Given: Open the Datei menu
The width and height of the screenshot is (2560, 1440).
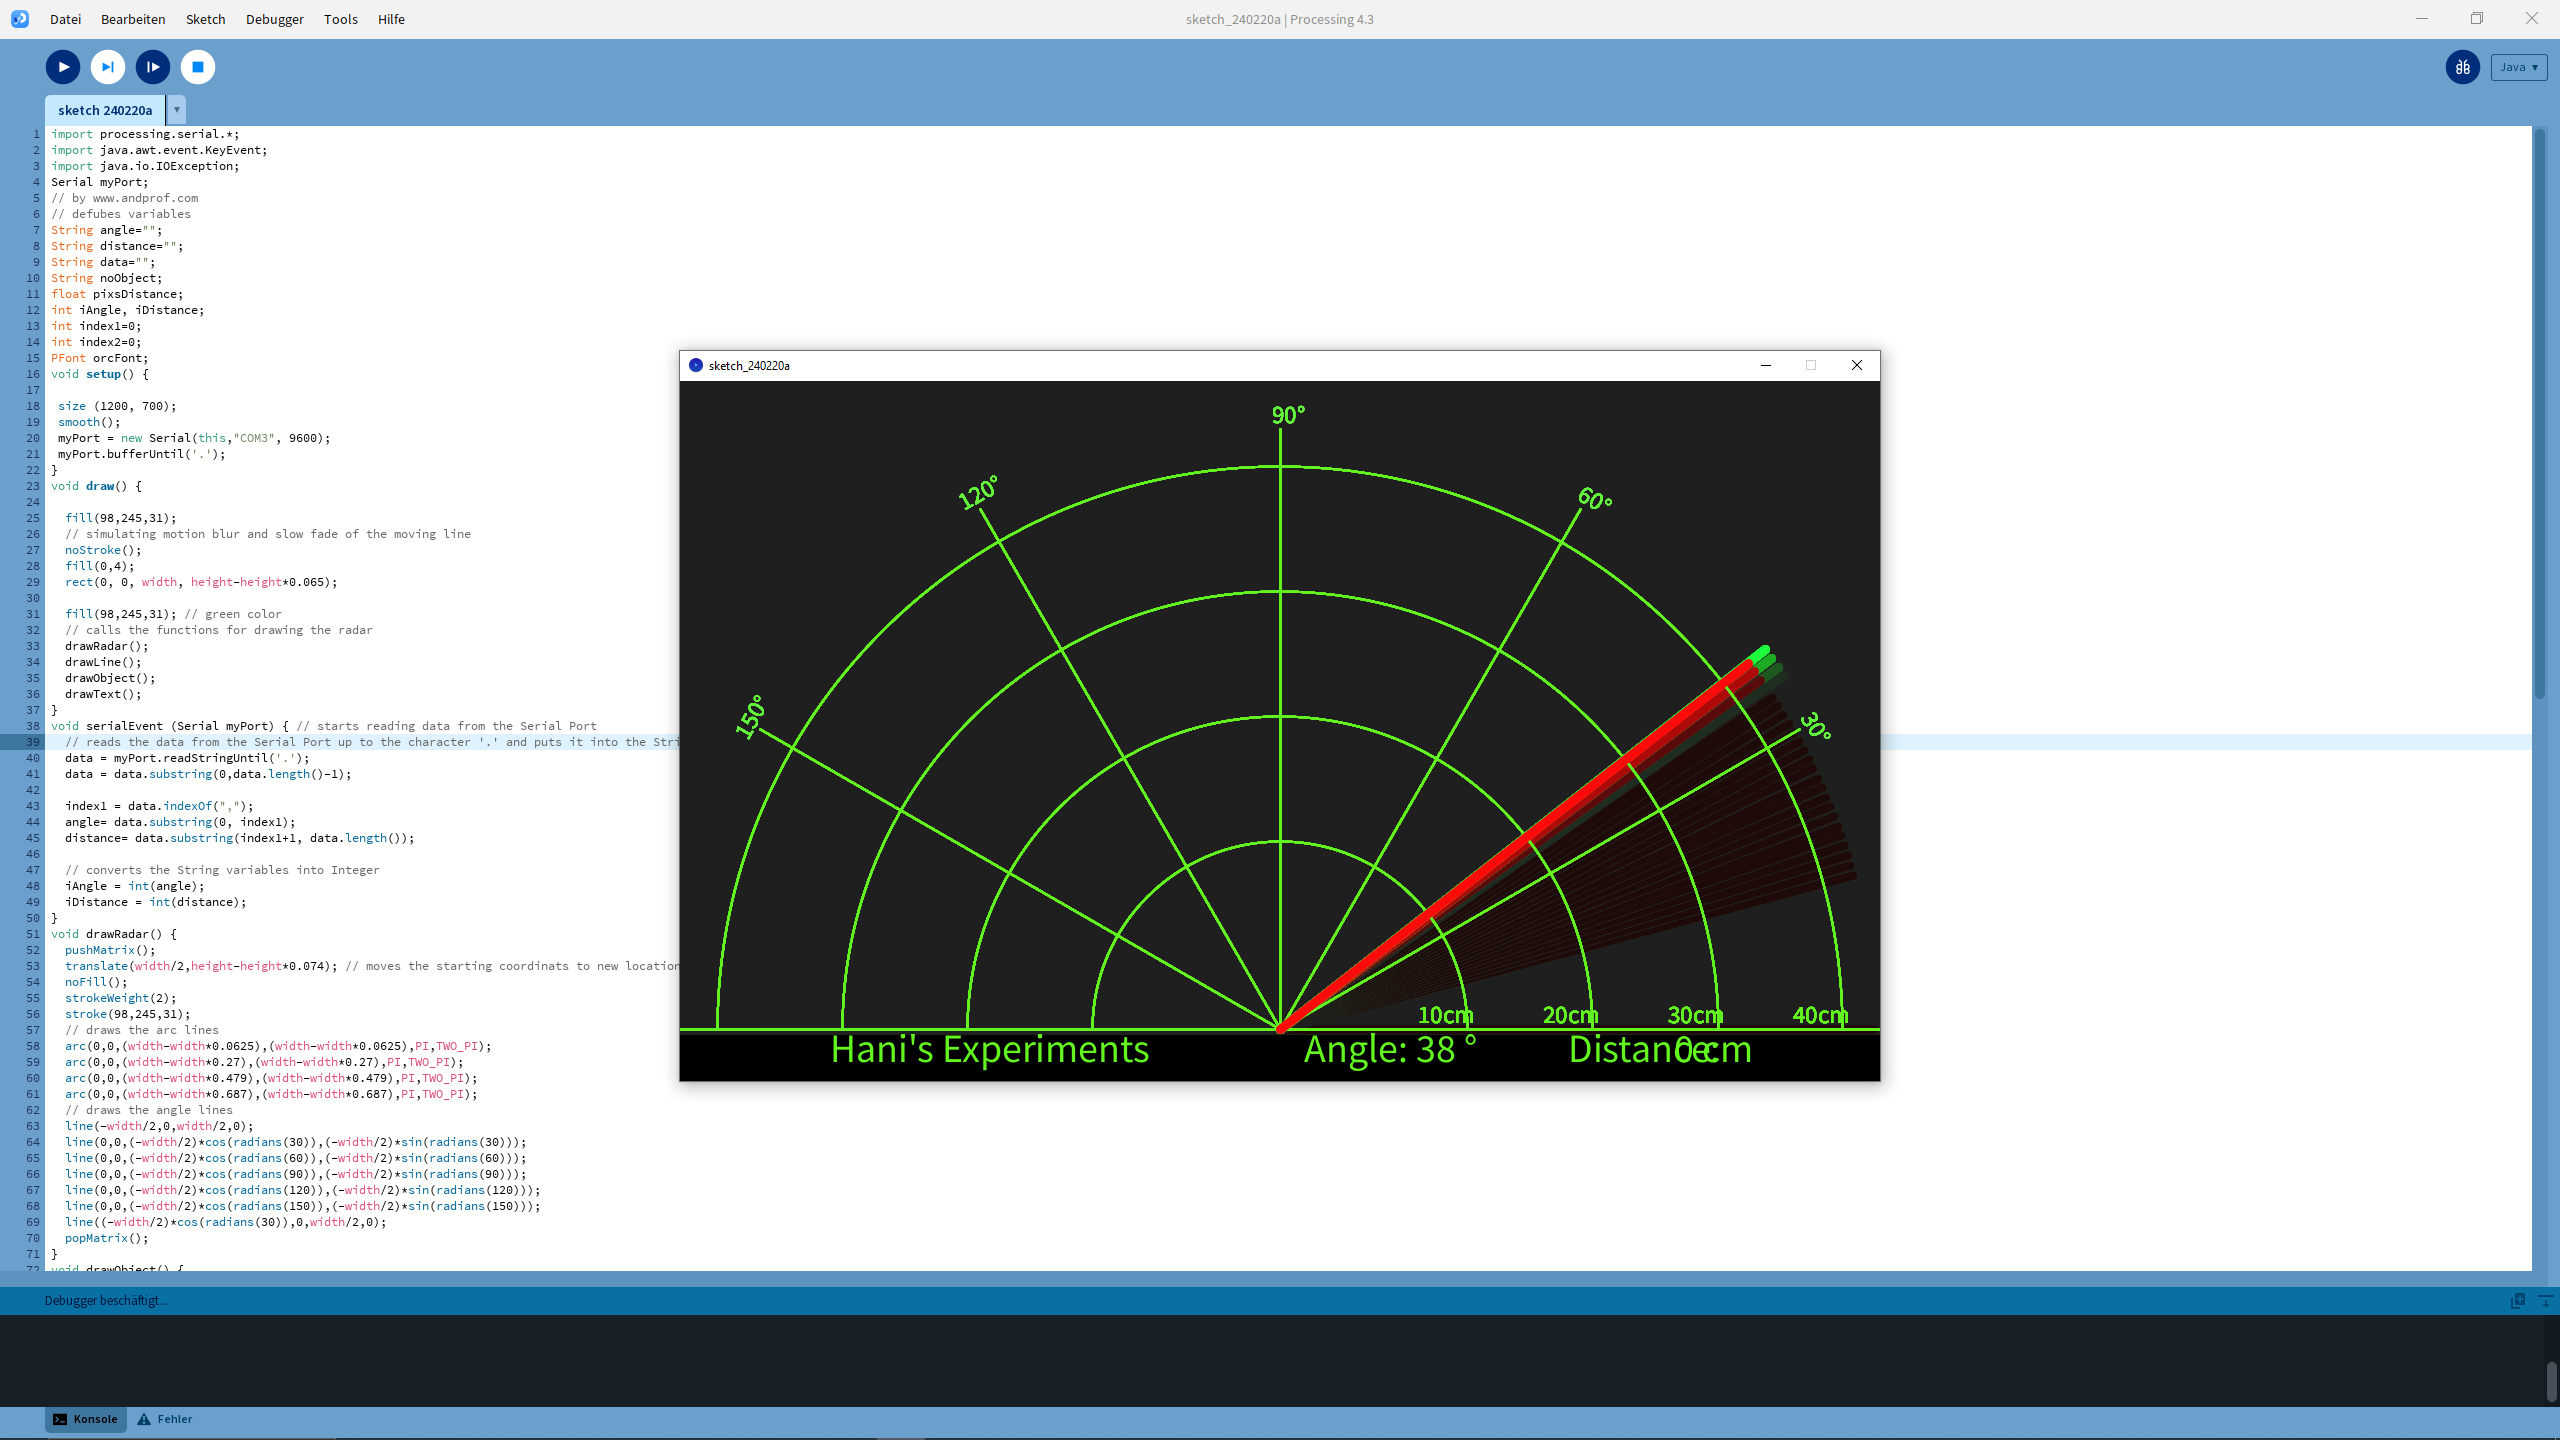Looking at the screenshot, I should pos(65,19).
